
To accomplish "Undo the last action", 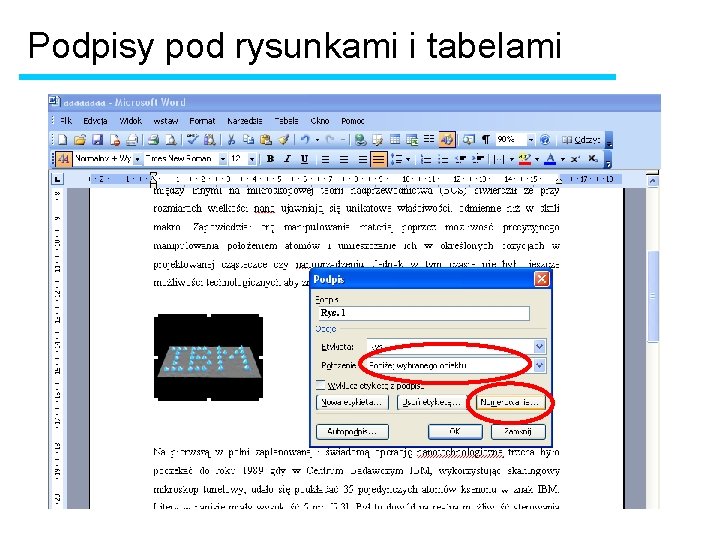I will 305,139.
